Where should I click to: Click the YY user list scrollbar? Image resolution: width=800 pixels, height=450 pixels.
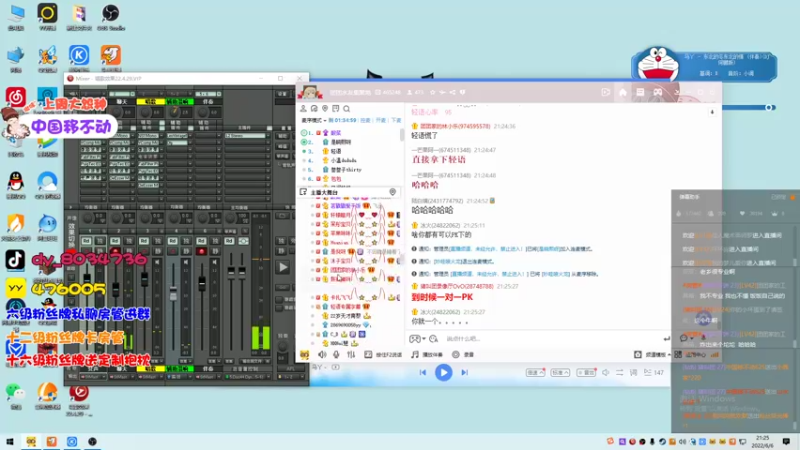(x=402, y=135)
